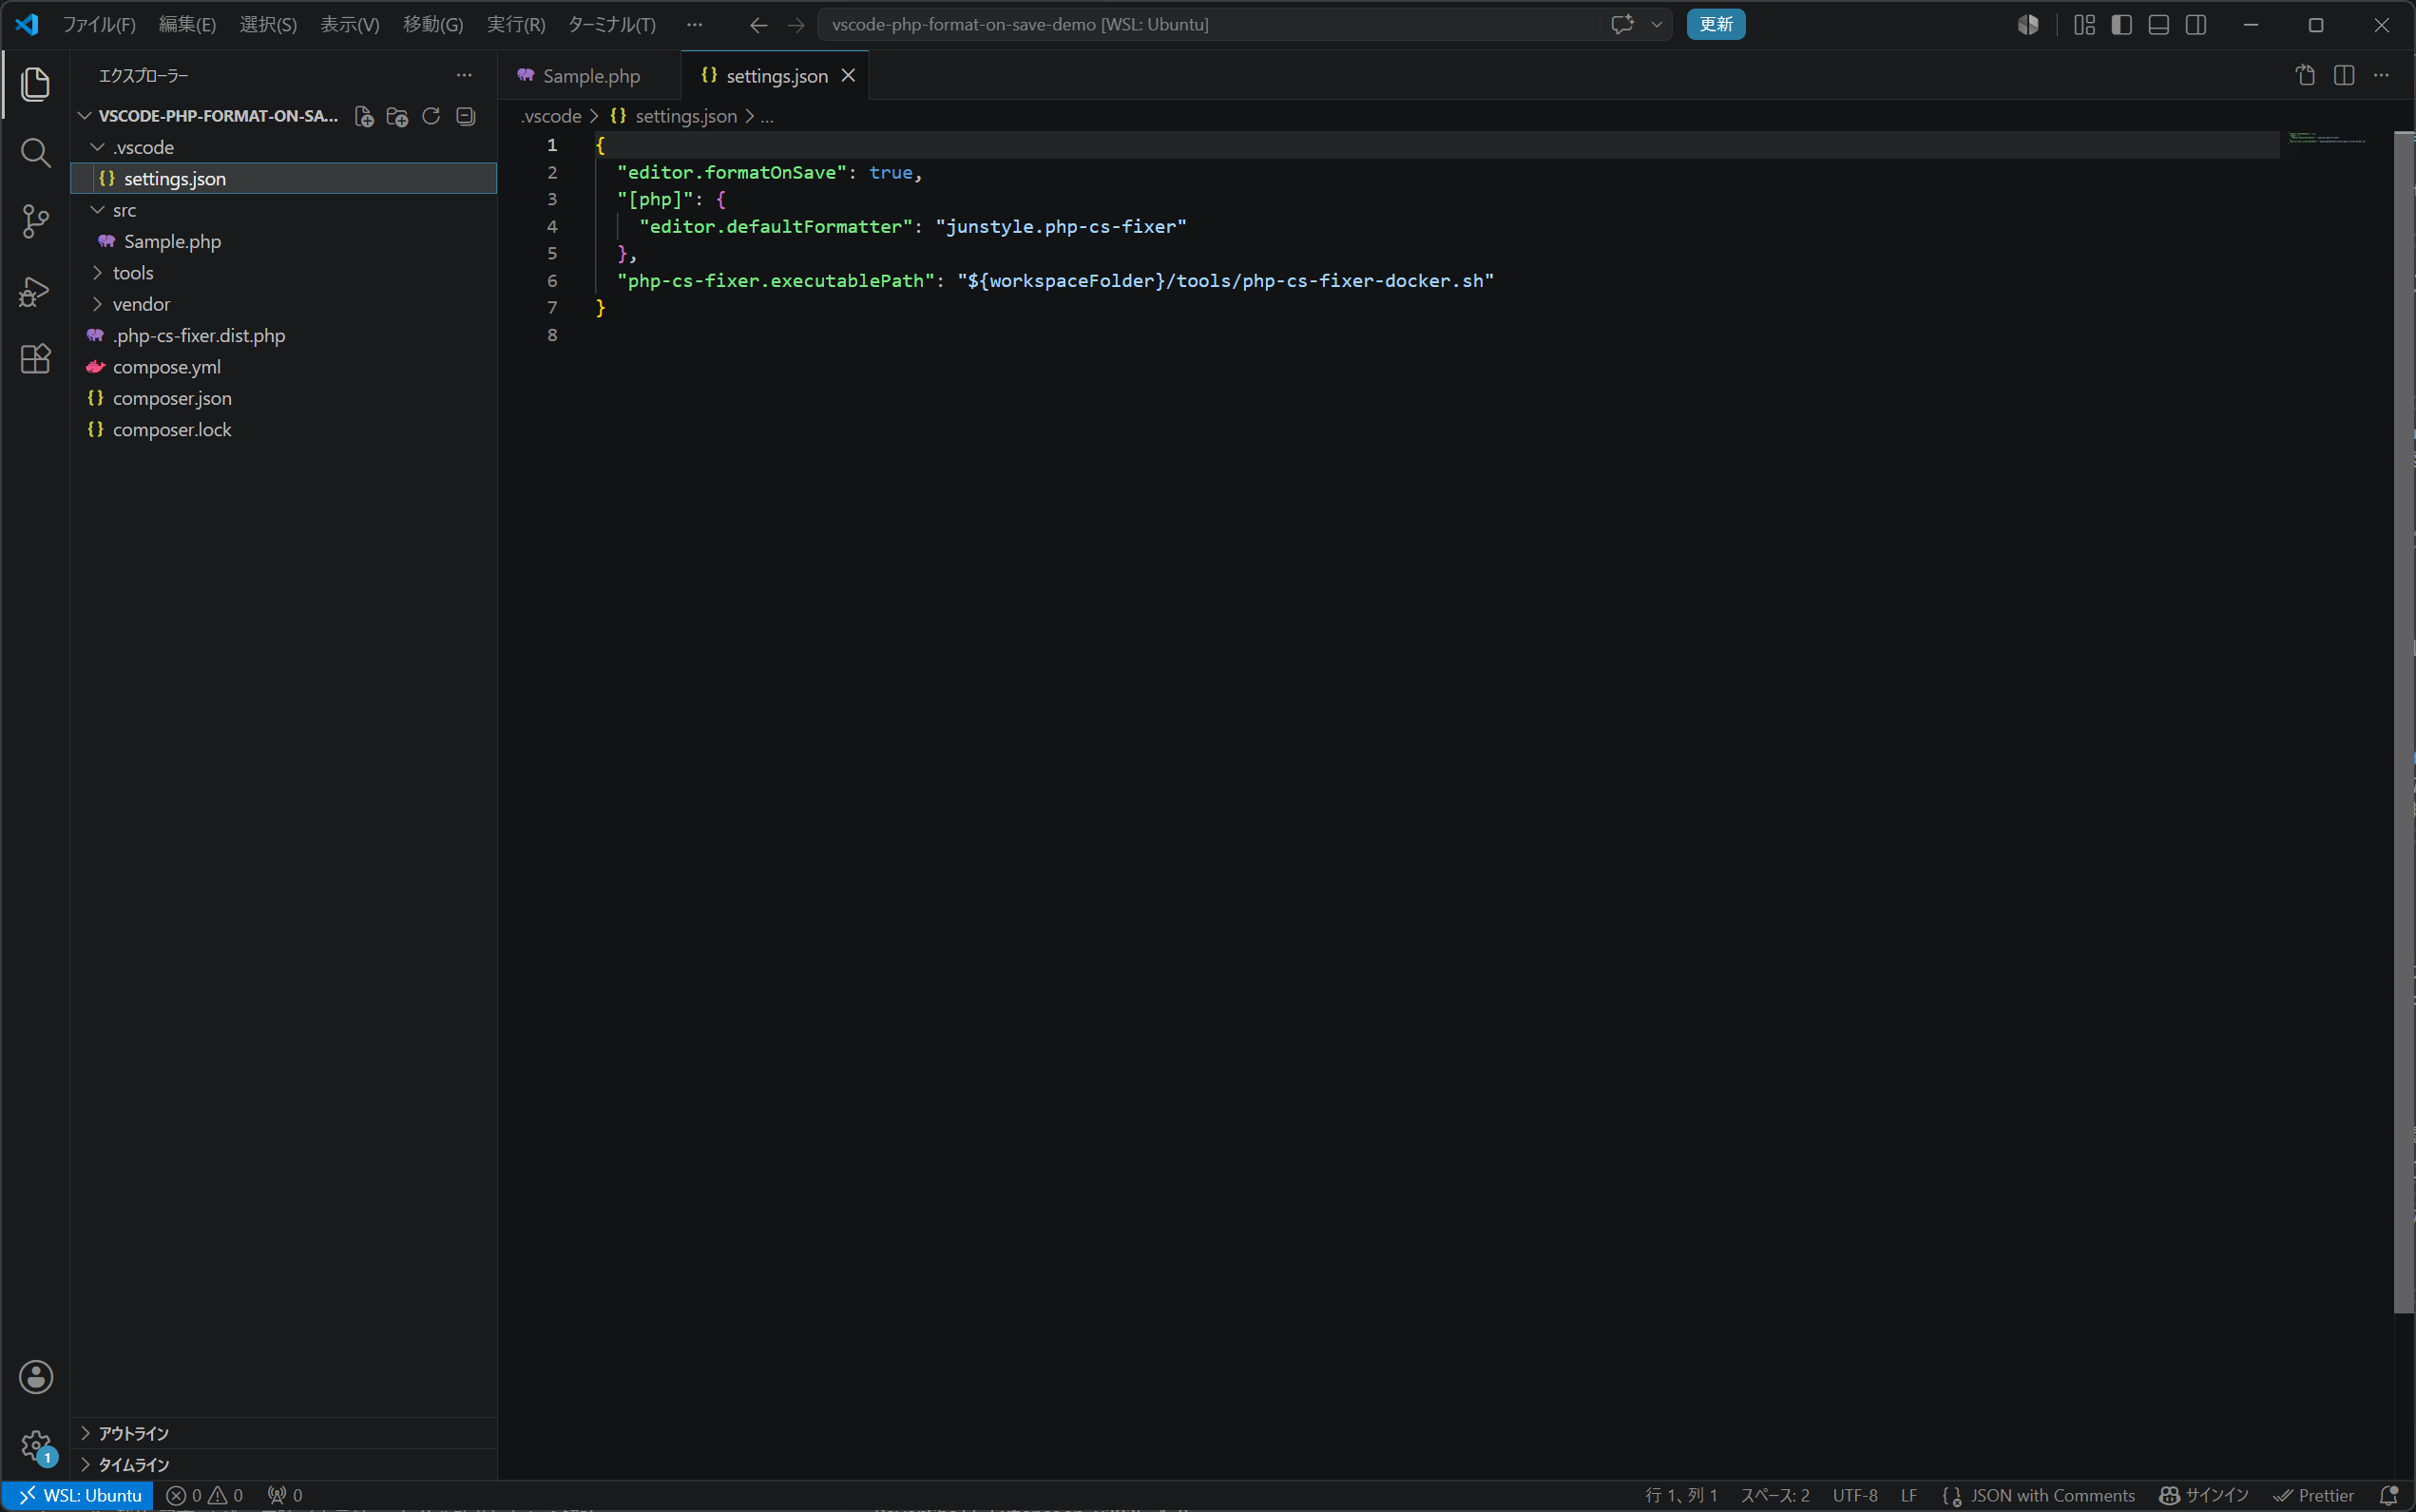Expand the タイムライン section
The image size is (2416, 1512).
(x=284, y=1464)
